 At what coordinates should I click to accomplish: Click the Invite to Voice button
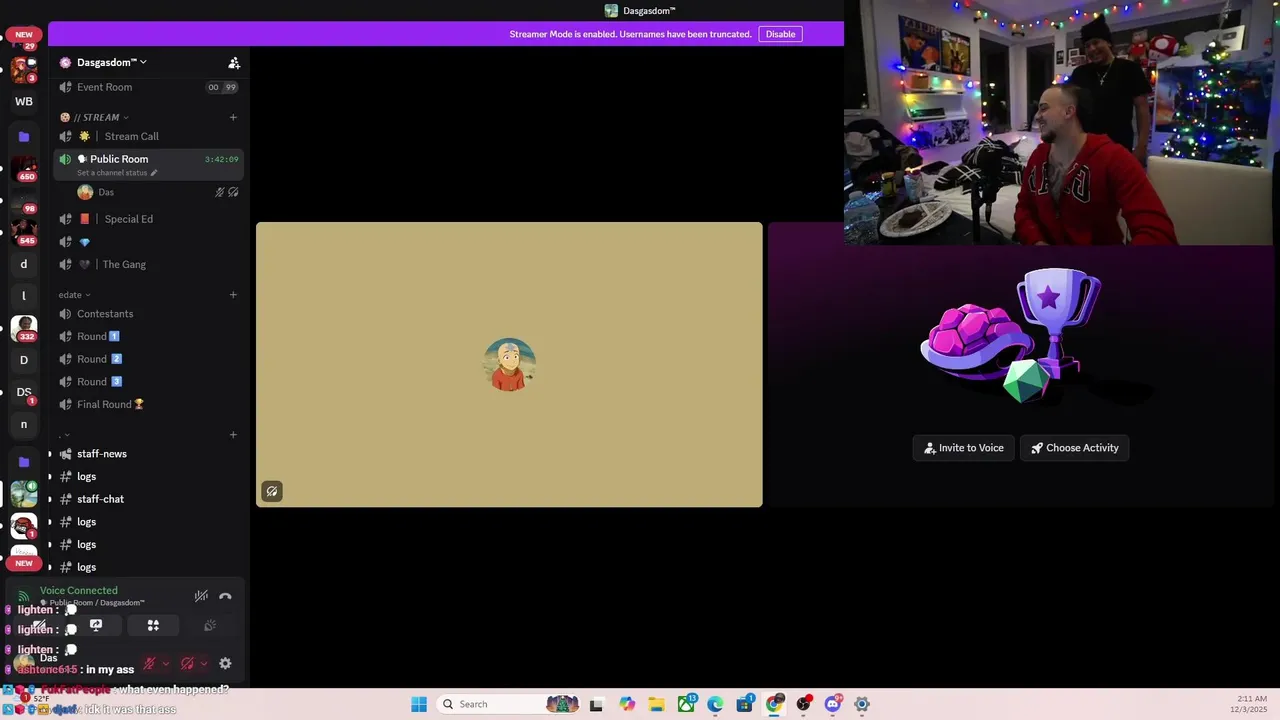[964, 448]
